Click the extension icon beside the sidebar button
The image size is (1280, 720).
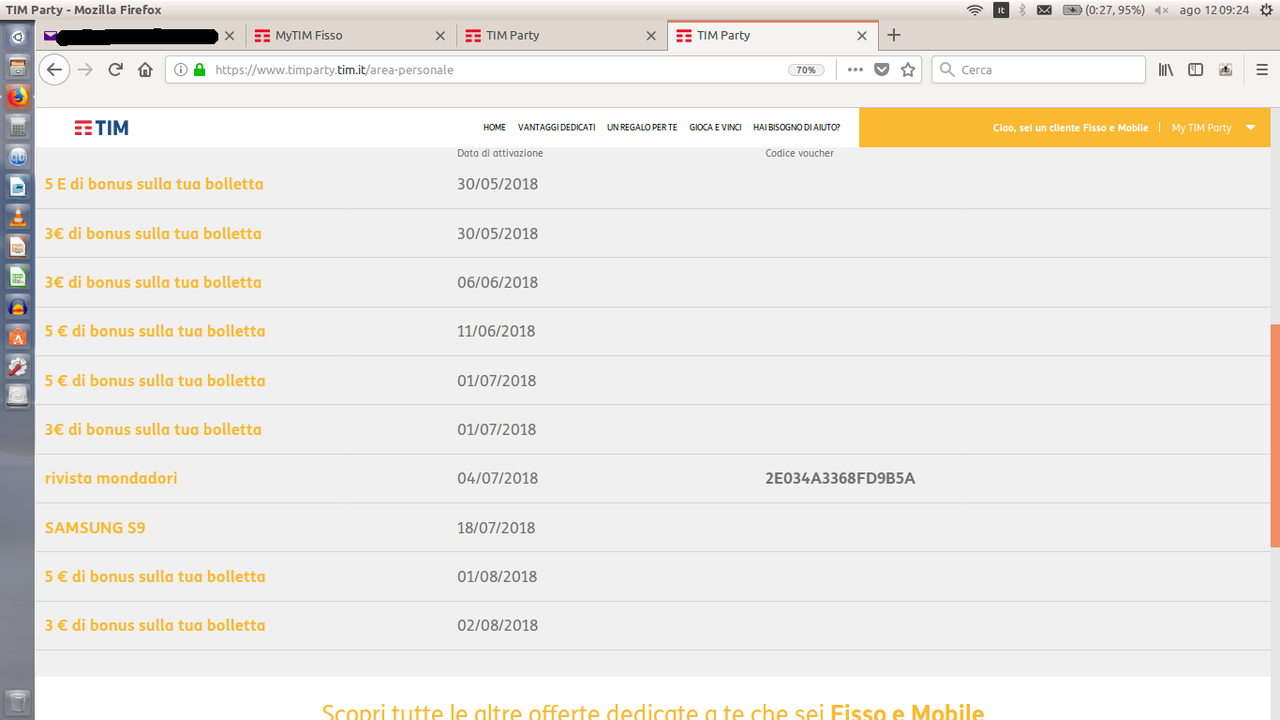tap(1225, 70)
